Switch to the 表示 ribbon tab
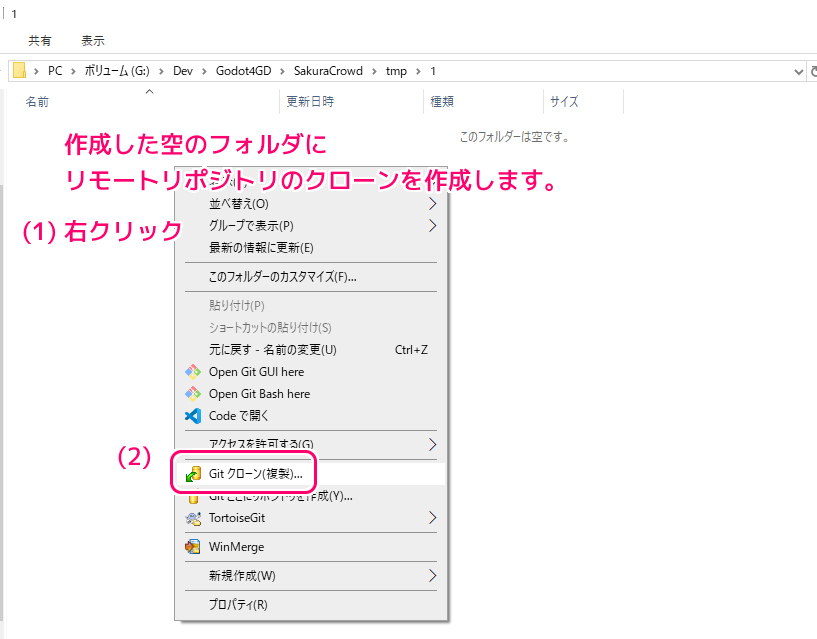This screenshot has height=639, width=817. (x=93, y=41)
